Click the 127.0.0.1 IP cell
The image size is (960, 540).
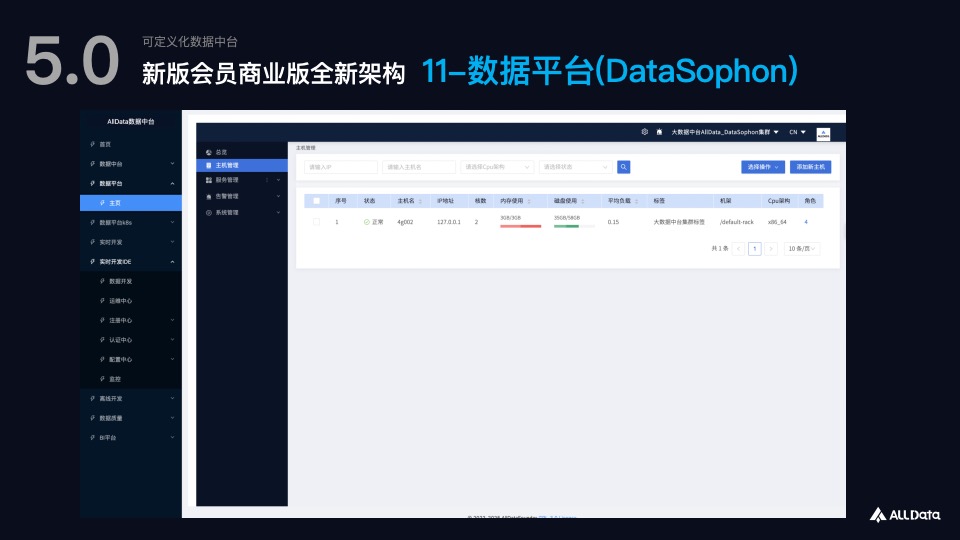coord(449,222)
